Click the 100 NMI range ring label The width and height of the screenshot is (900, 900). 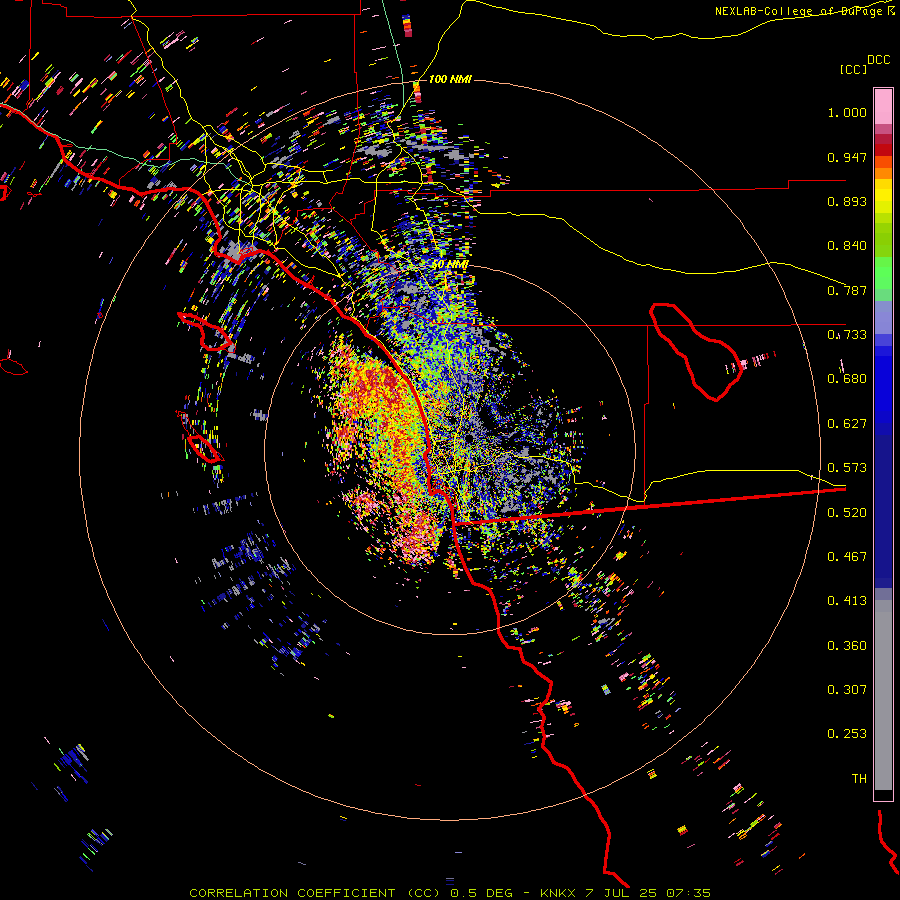click(x=450, y=79)
